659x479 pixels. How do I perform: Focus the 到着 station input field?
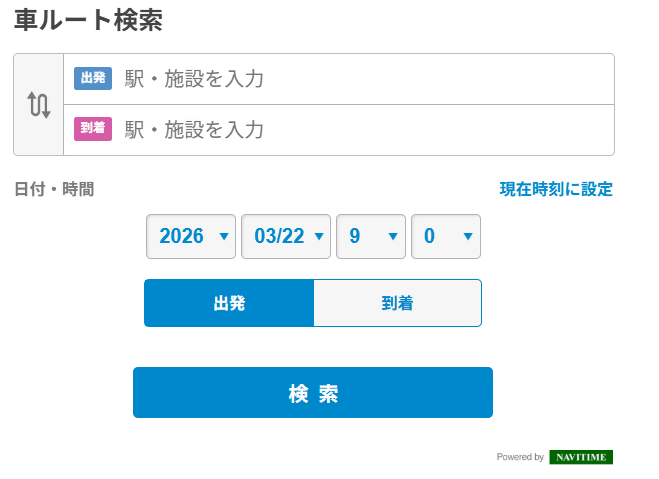point(360,130)
